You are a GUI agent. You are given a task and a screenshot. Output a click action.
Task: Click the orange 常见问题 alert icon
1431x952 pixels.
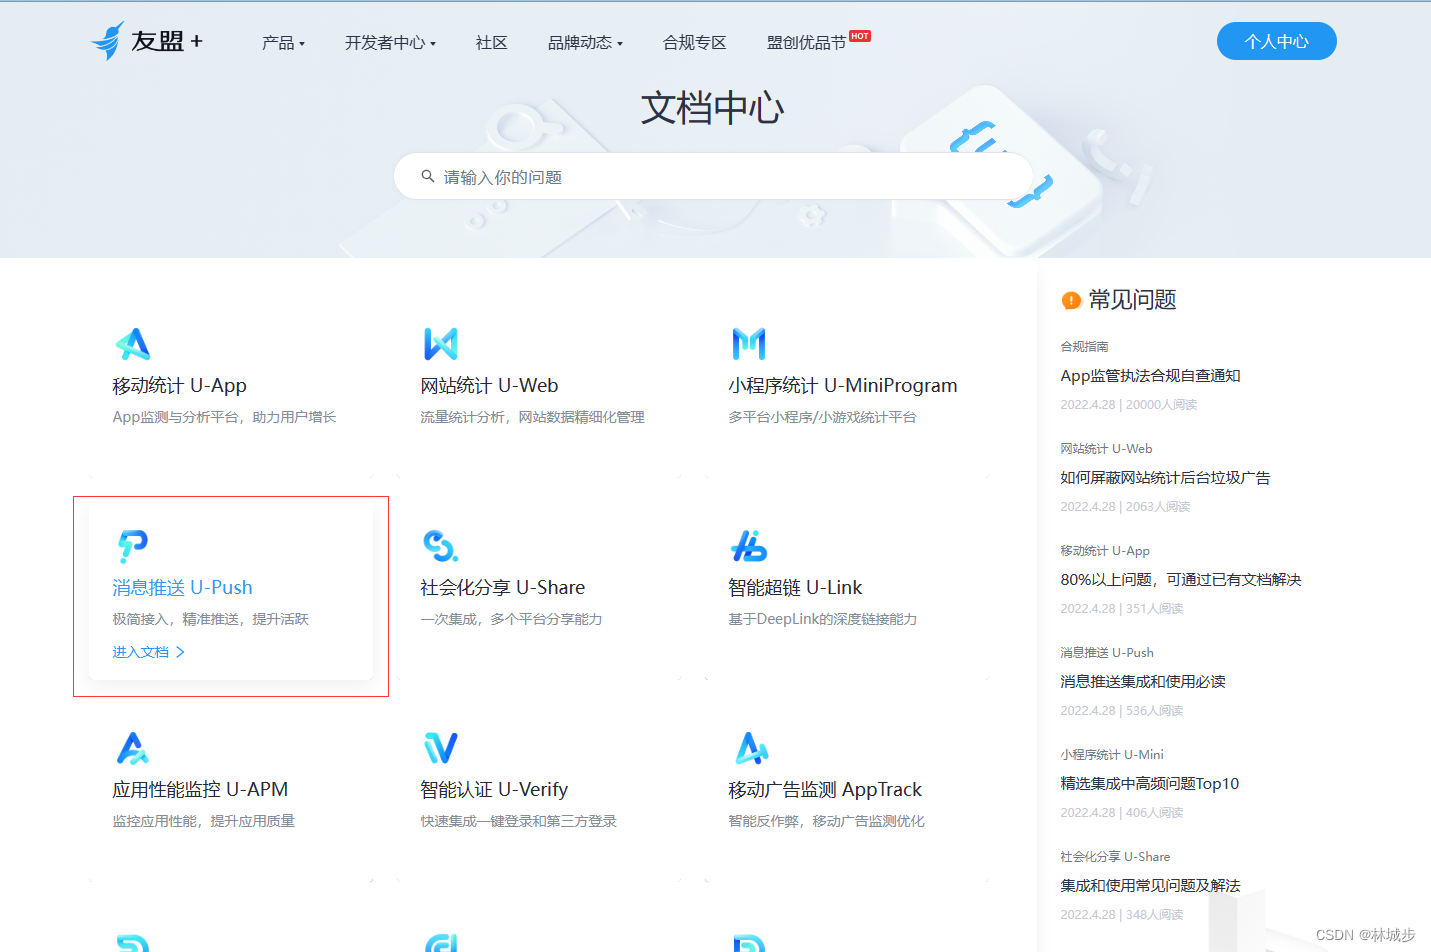pos(1071,300)
